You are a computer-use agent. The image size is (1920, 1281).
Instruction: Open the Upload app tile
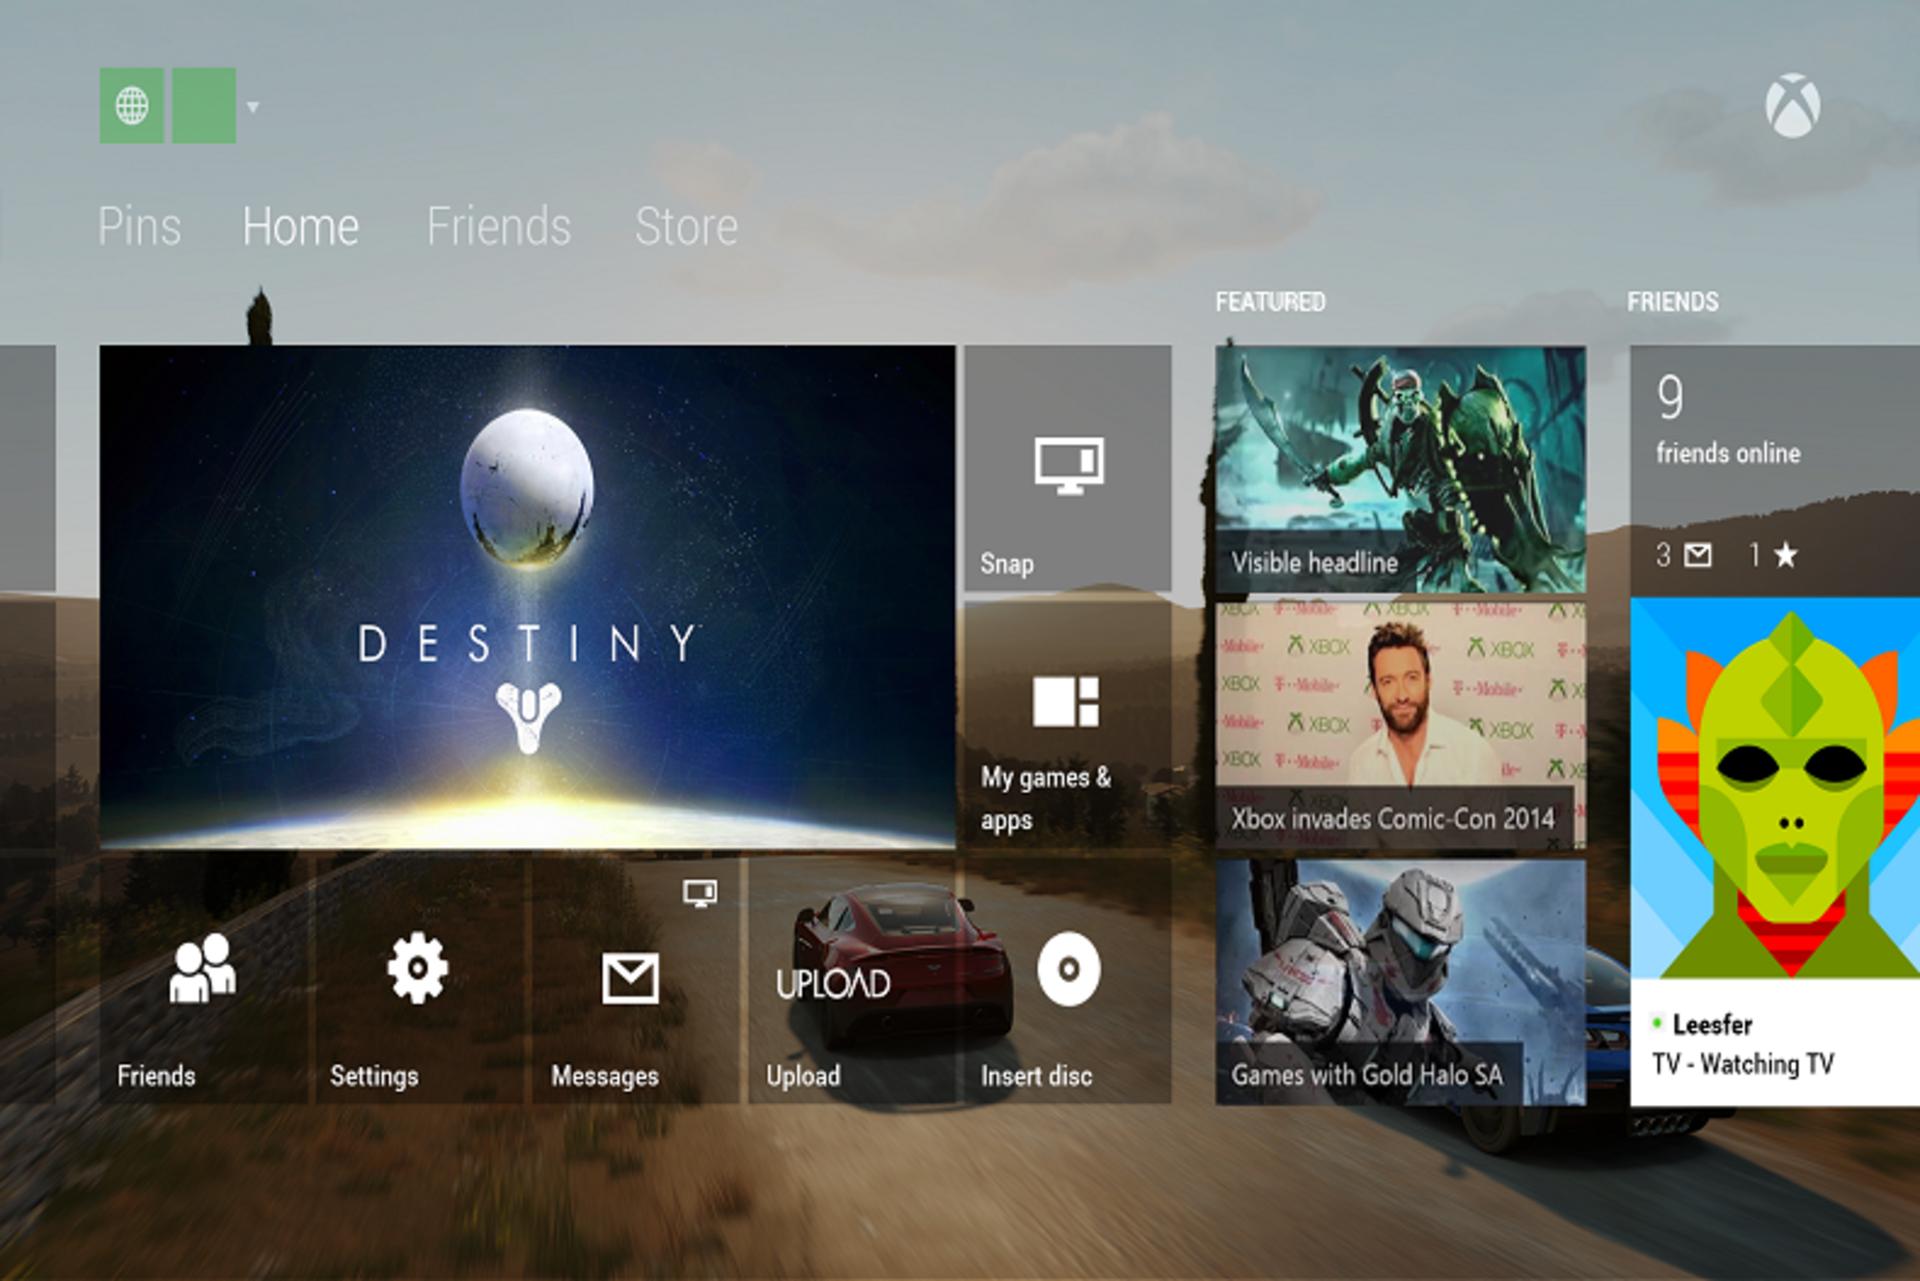[x=851, y=981]
